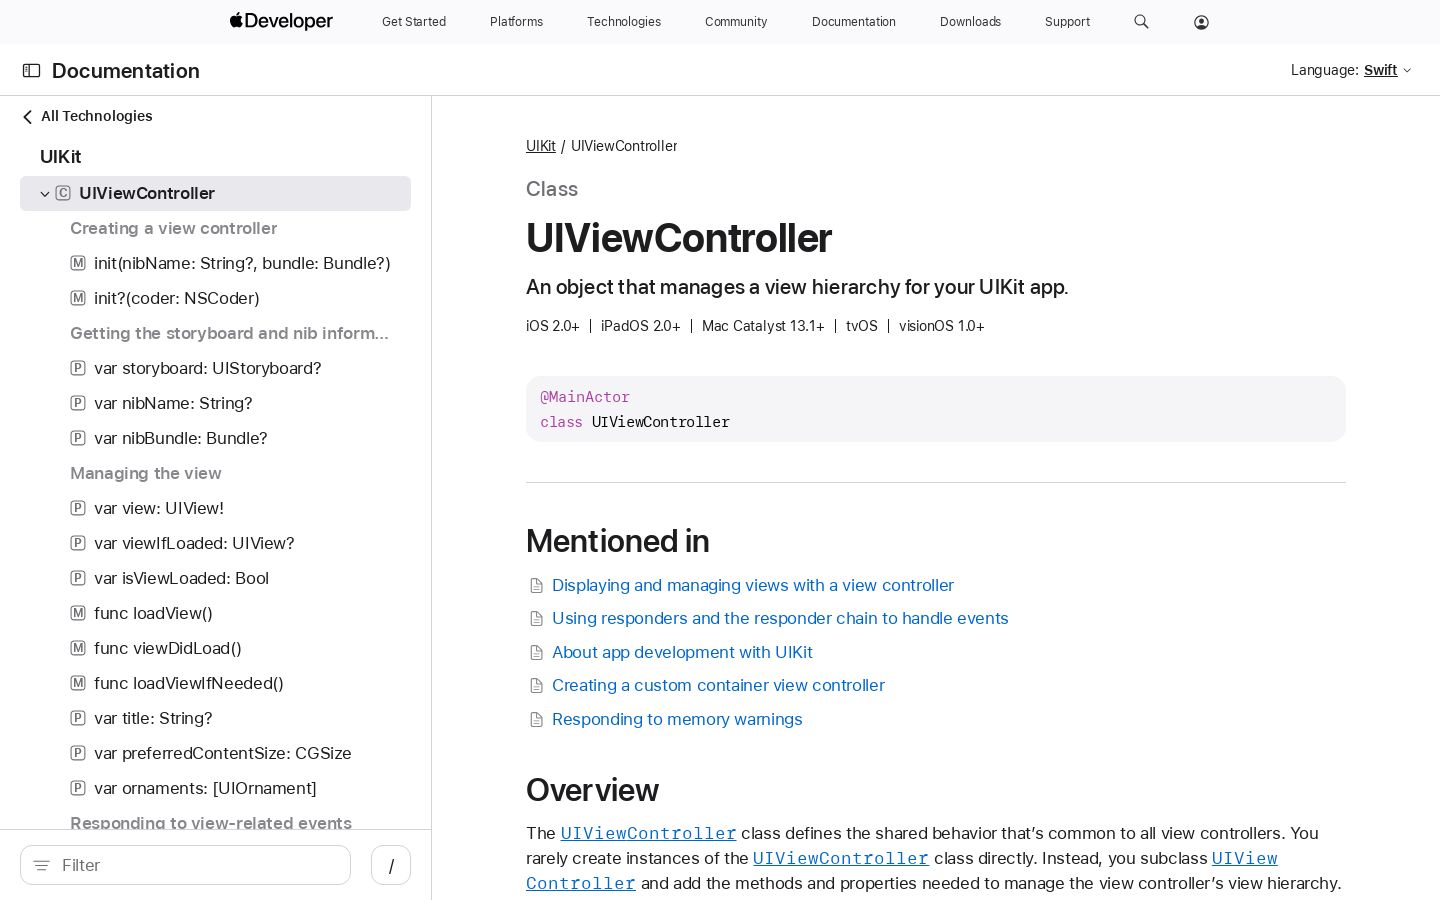
Task: Open the Platforms menu
Action: 516,22
